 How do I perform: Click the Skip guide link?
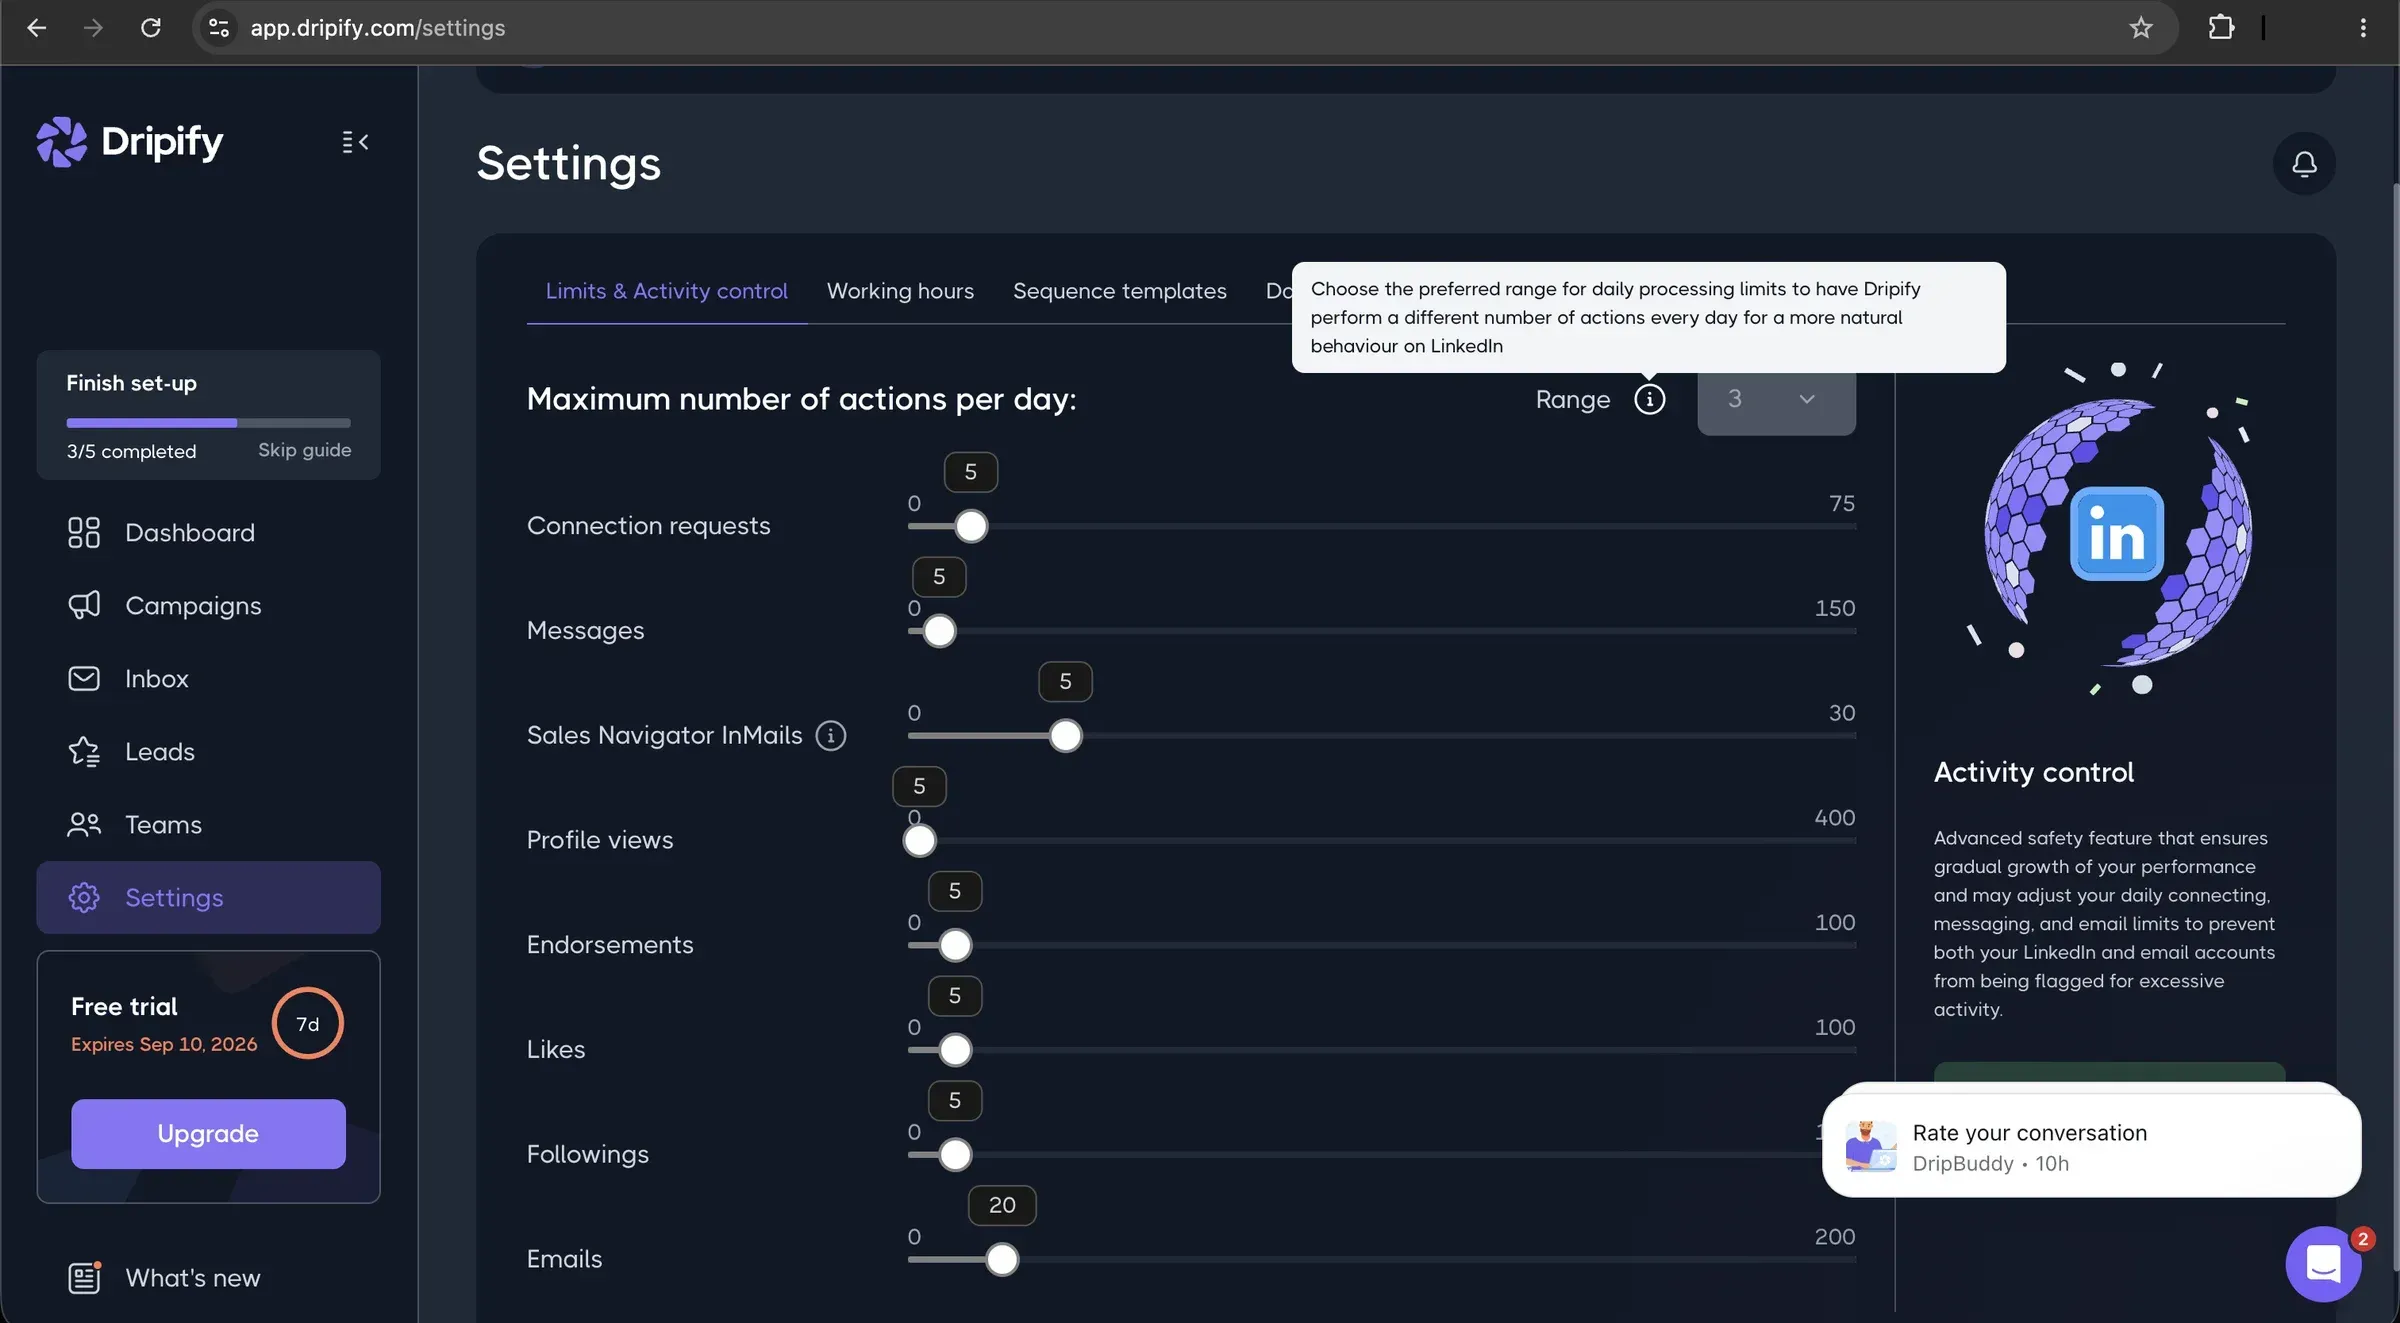304,450
